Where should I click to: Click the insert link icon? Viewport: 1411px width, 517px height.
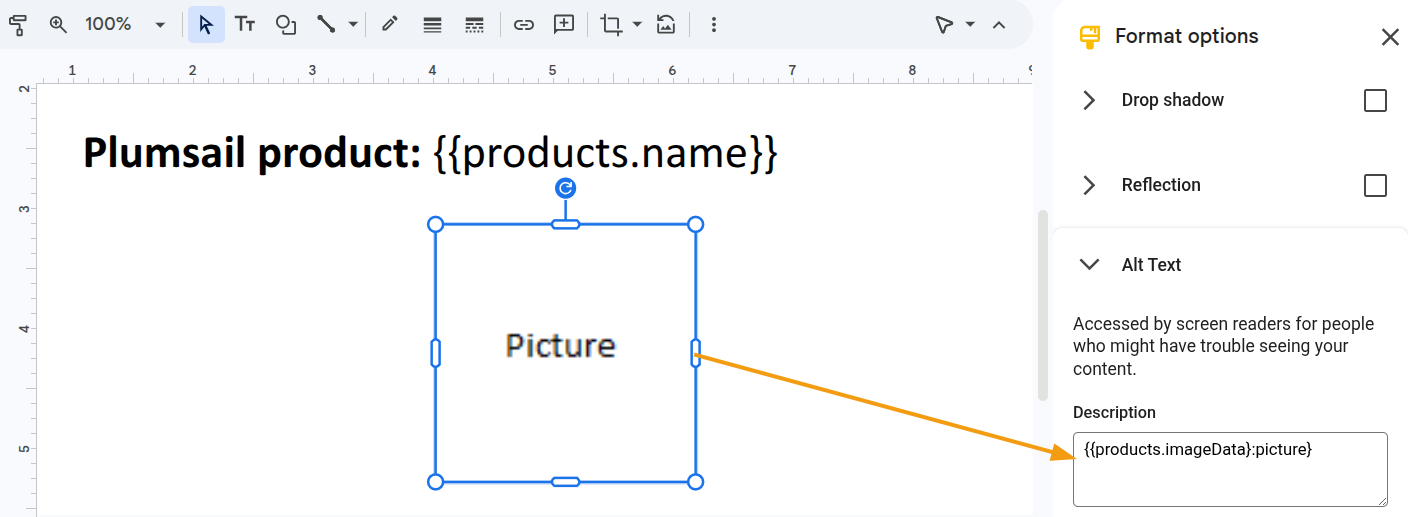[523, 25]
